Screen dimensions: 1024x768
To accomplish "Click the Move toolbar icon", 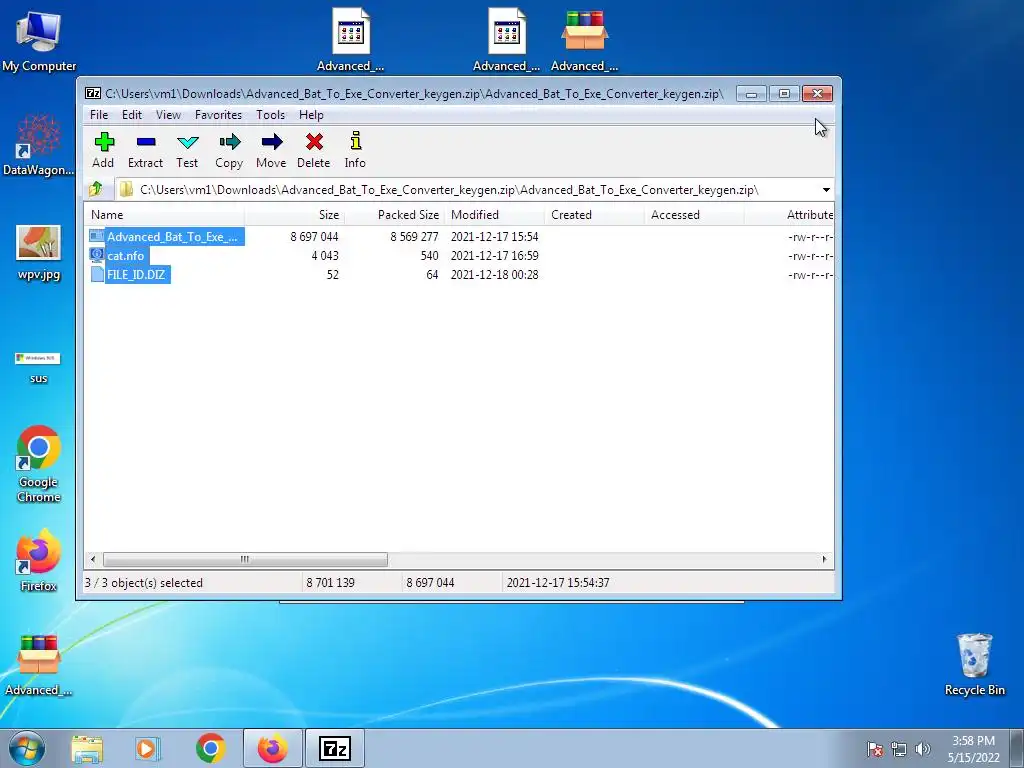I will coord(271,151).
